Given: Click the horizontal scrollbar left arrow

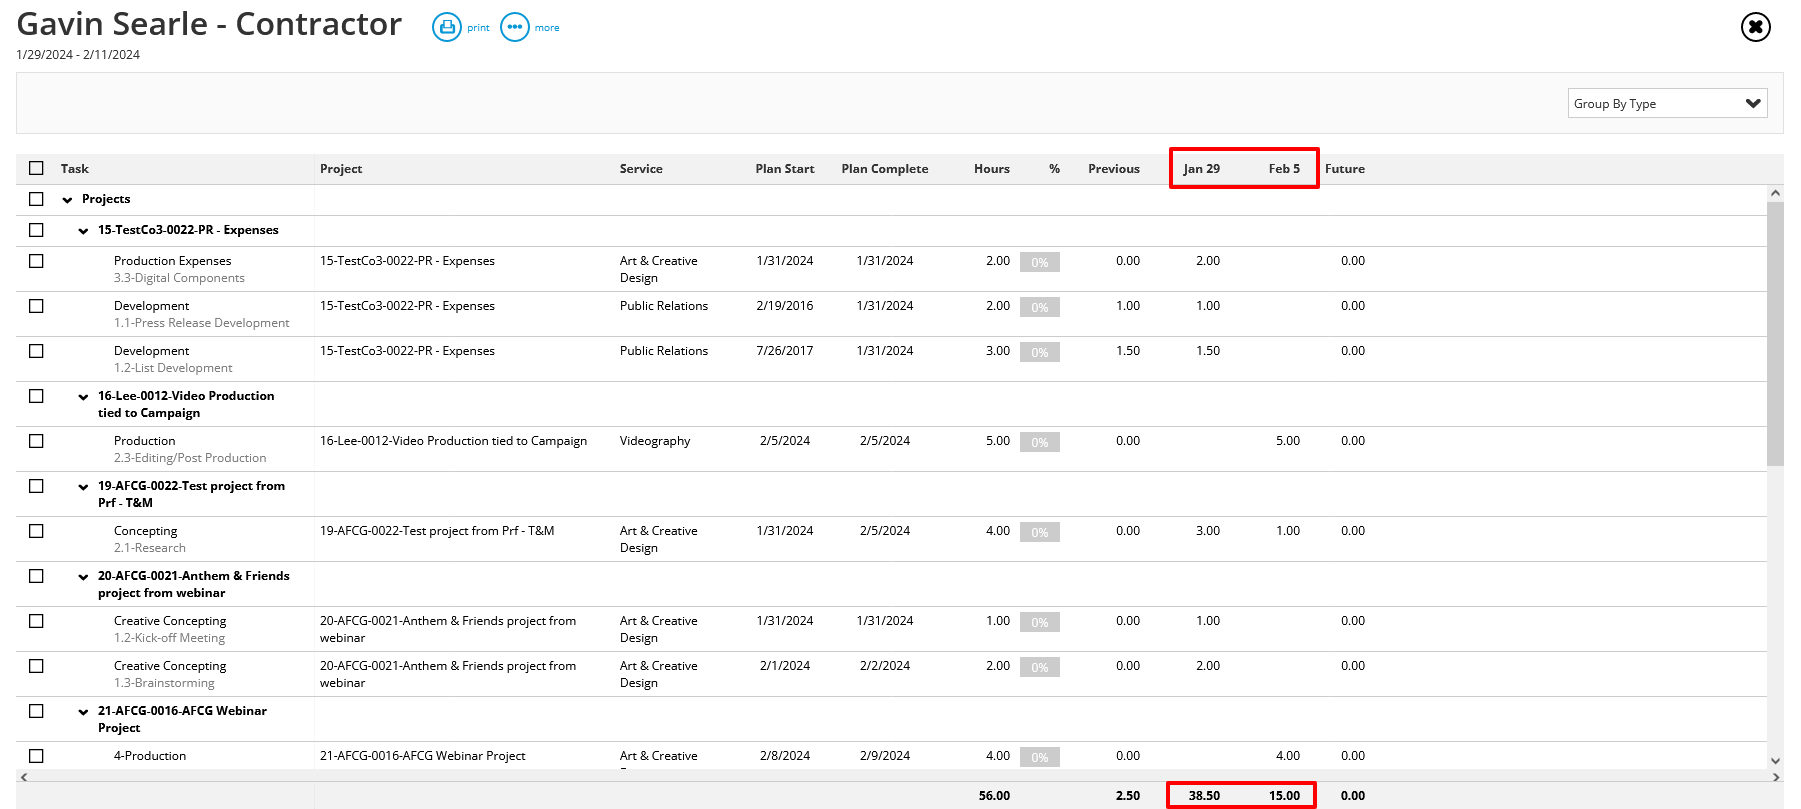Looking at the screenshot, I should pyautogui.click(x=24, y=777).
